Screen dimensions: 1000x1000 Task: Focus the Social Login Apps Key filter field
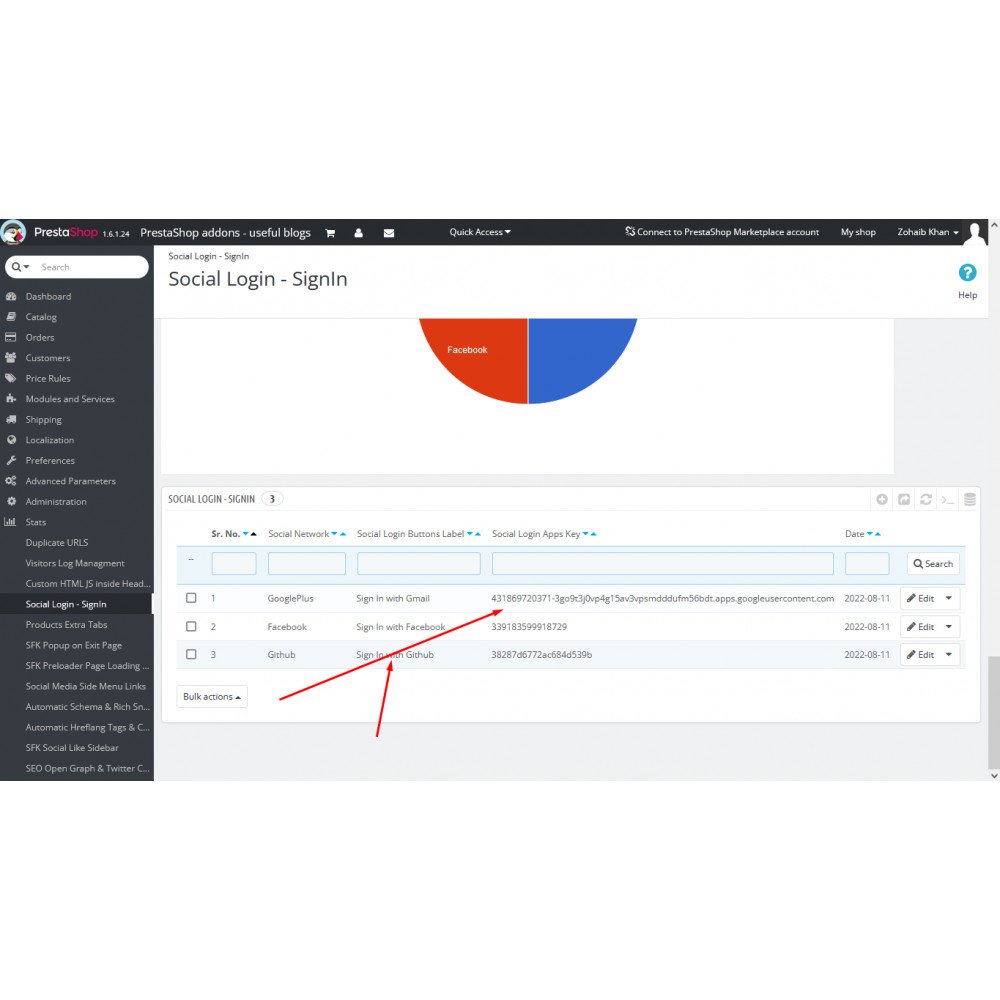(x=663, y=564)
